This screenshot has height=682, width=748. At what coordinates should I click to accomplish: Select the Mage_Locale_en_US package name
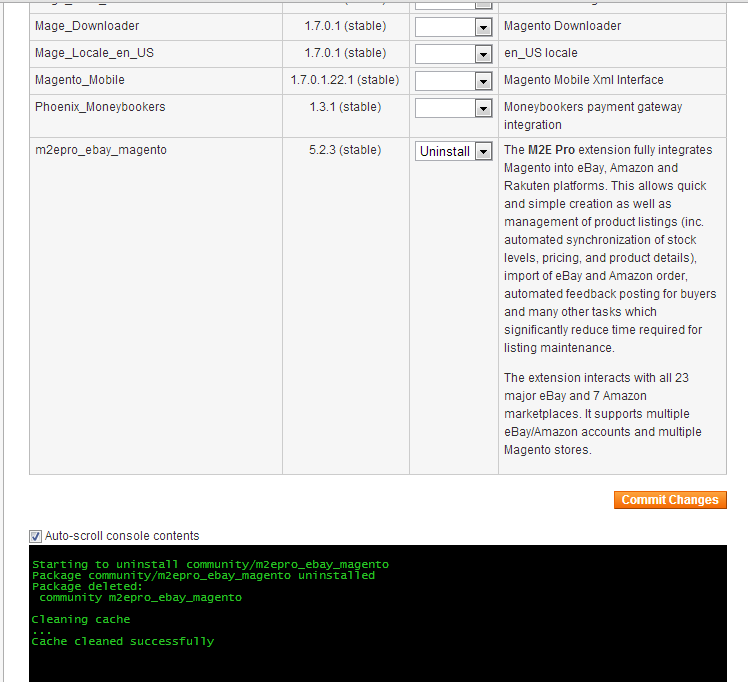[x=94, y=53]
